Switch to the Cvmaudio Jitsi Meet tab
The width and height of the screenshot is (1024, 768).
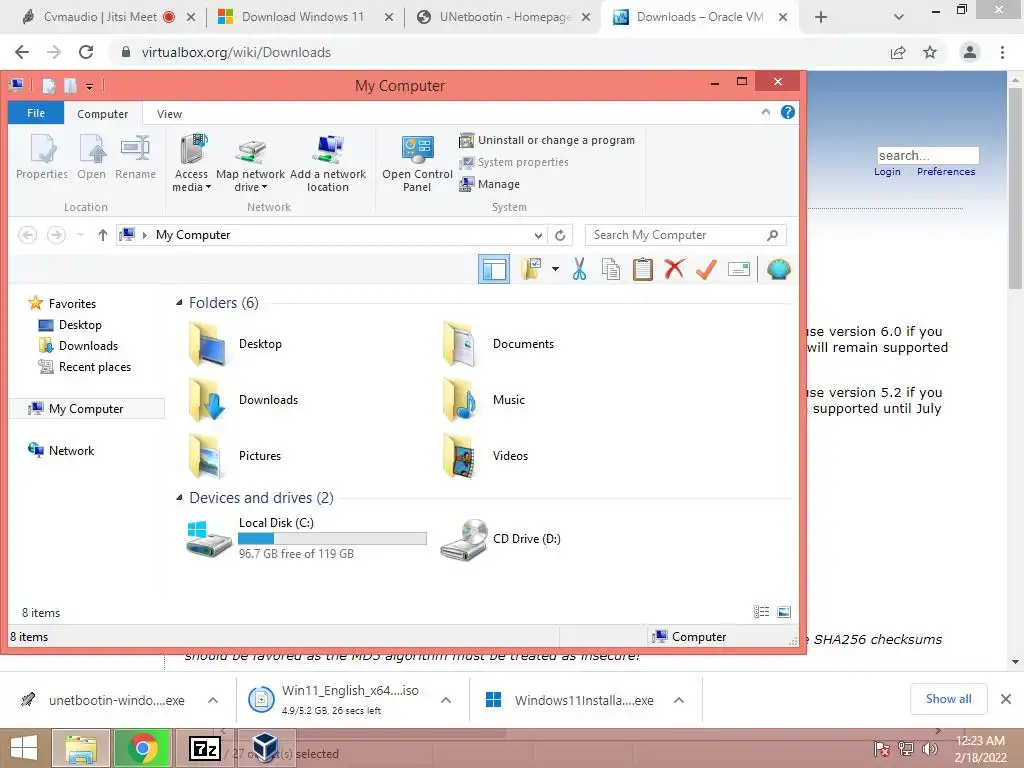100,17
